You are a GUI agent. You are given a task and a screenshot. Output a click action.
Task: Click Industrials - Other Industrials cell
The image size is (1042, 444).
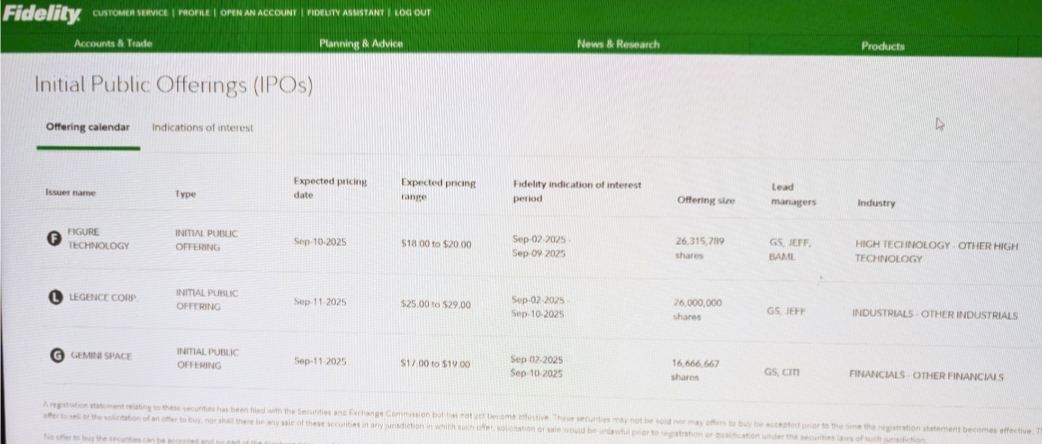pos(935,315)
